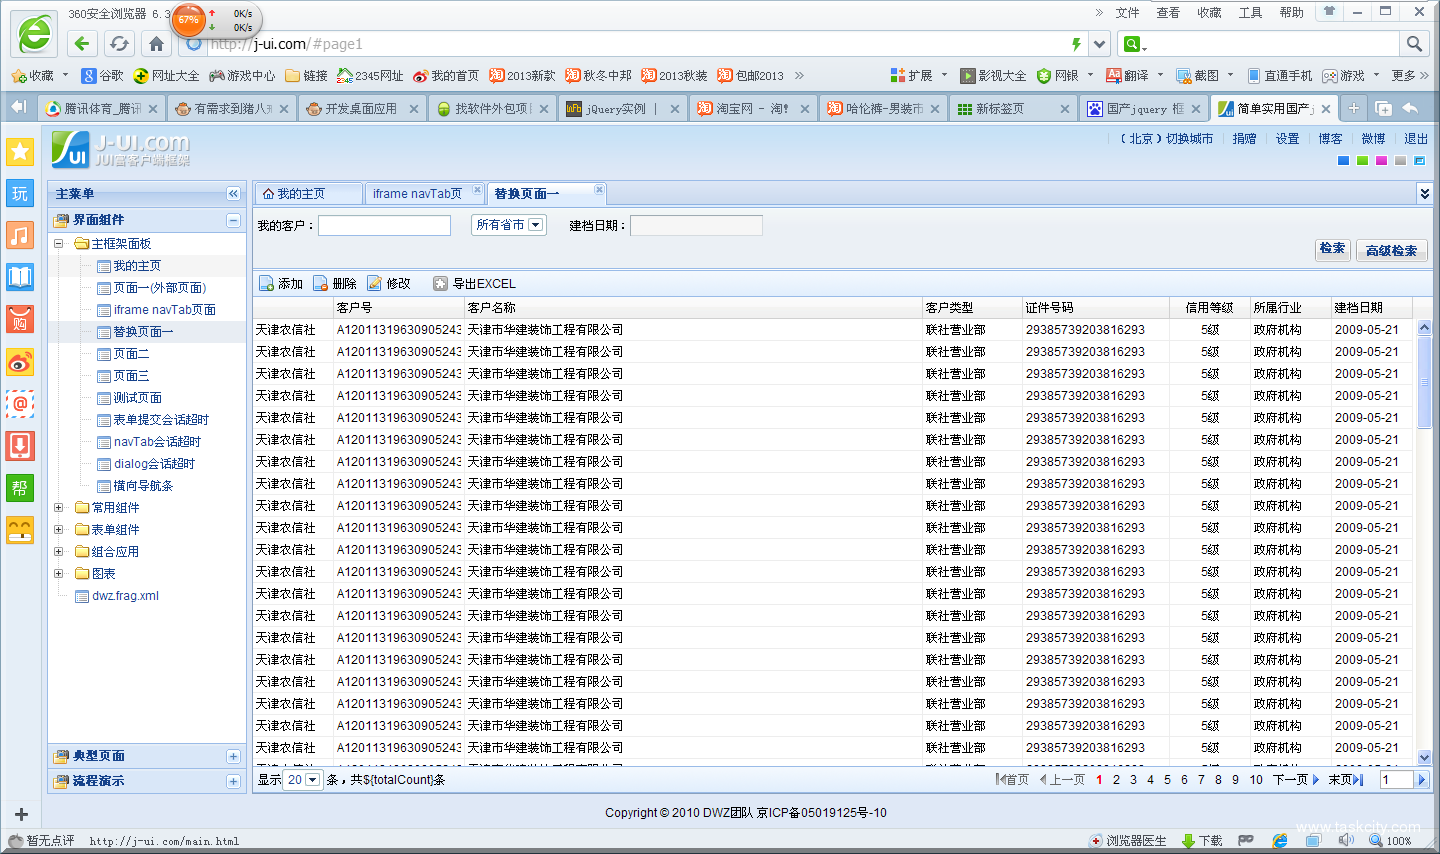1440x854 pixels.
Task: Open the Weibo sidebar icon
Action: pyautogui.click(x=20, y=361)
